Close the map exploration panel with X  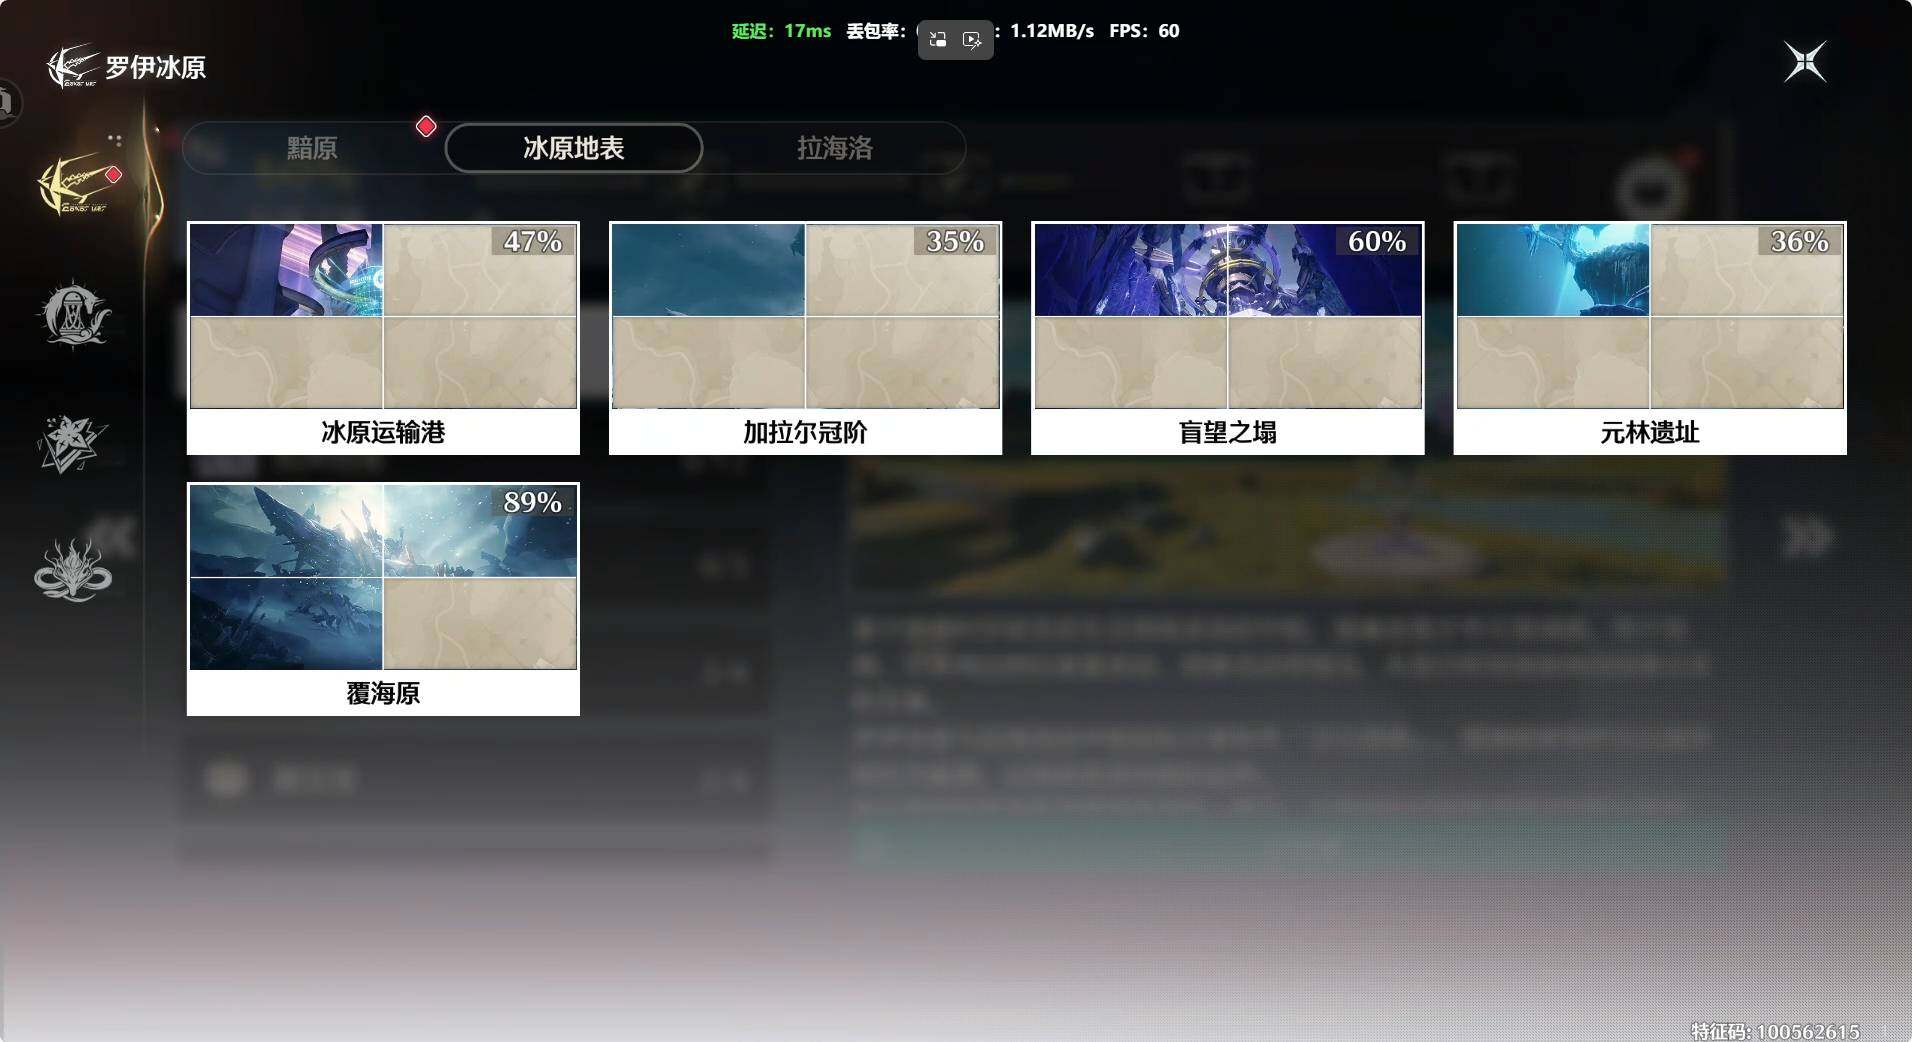(1805, 62)
